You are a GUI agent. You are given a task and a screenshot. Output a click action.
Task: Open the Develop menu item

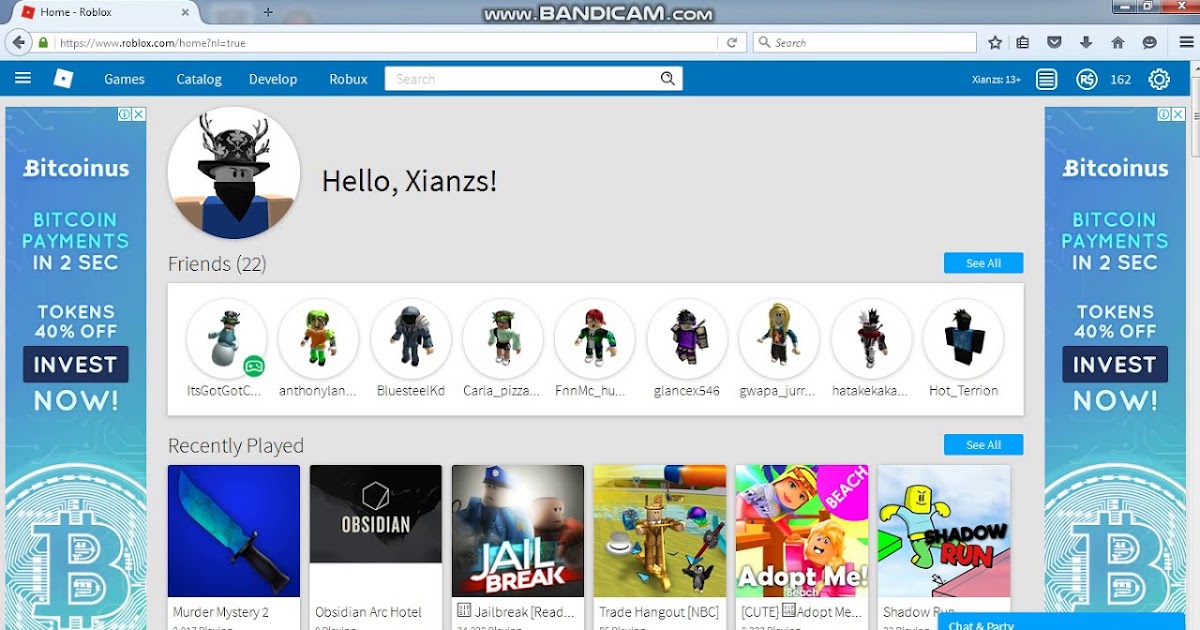pos(273,79)
